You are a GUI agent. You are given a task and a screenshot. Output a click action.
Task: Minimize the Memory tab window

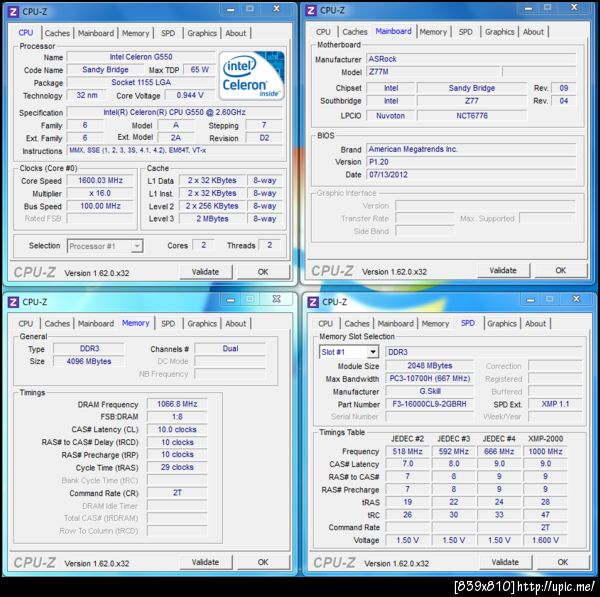point(231,300)
